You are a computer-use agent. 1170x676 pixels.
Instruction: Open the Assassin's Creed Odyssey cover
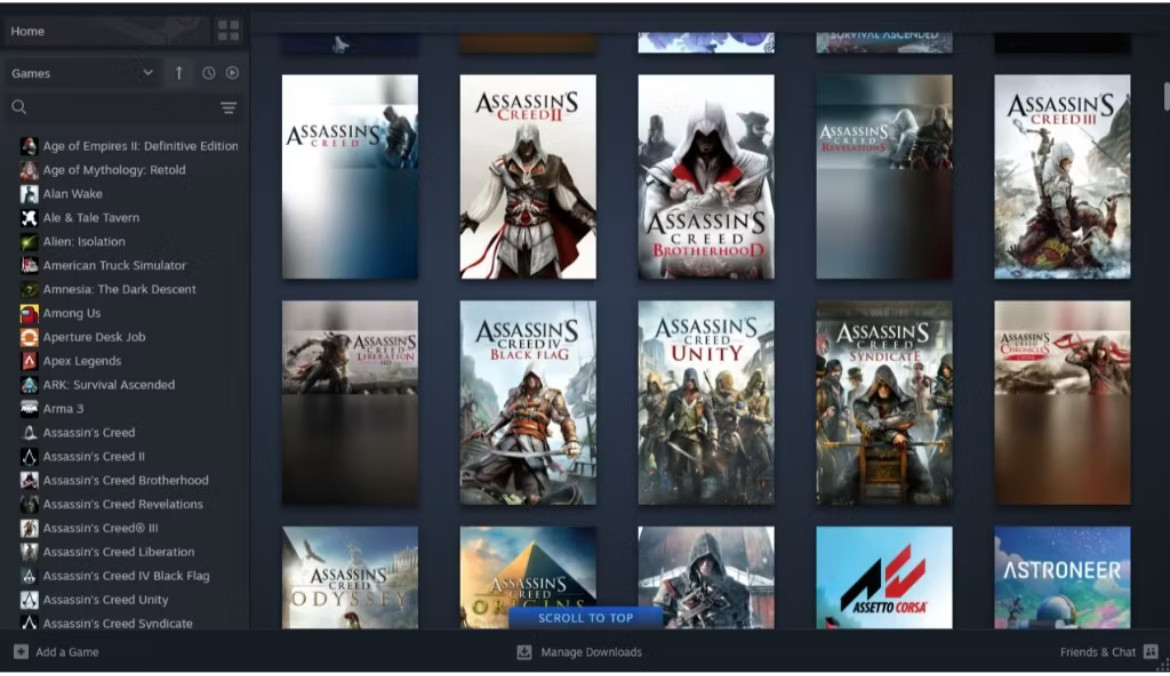pyautogui.click(x=350, y=578)
